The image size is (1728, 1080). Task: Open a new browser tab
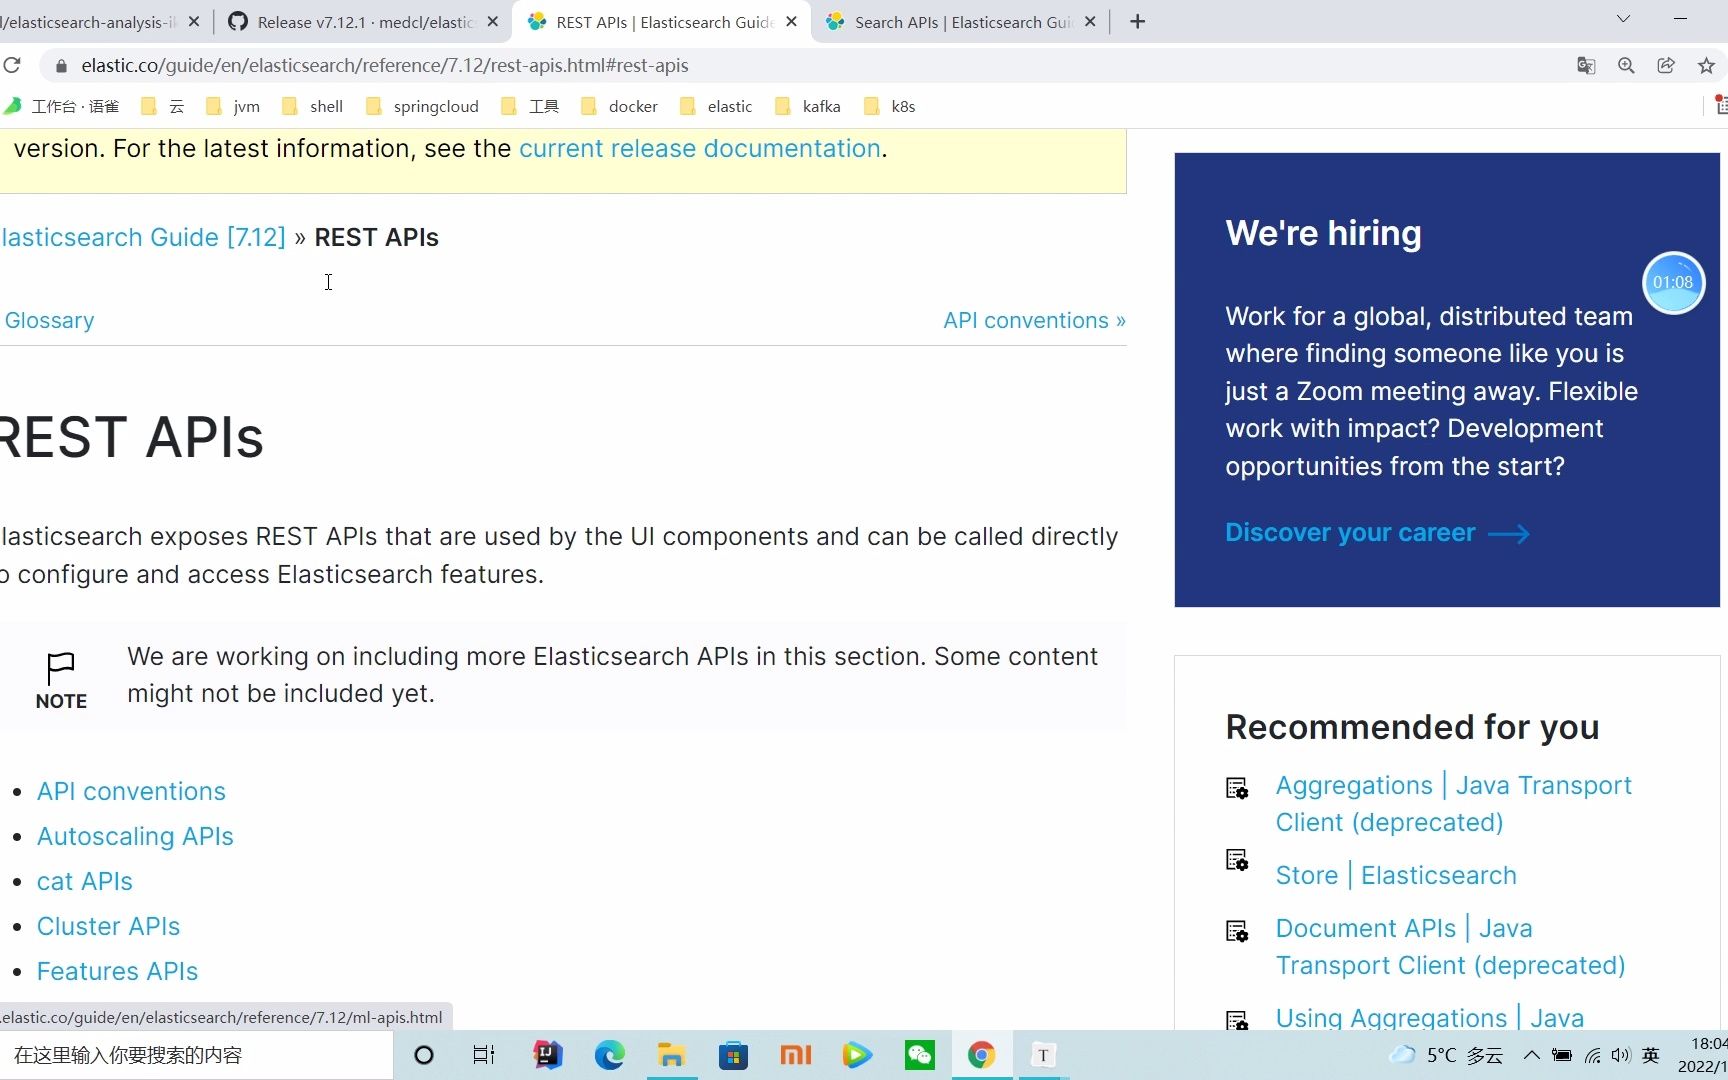pyautogui.click(x=1137, y=22)
